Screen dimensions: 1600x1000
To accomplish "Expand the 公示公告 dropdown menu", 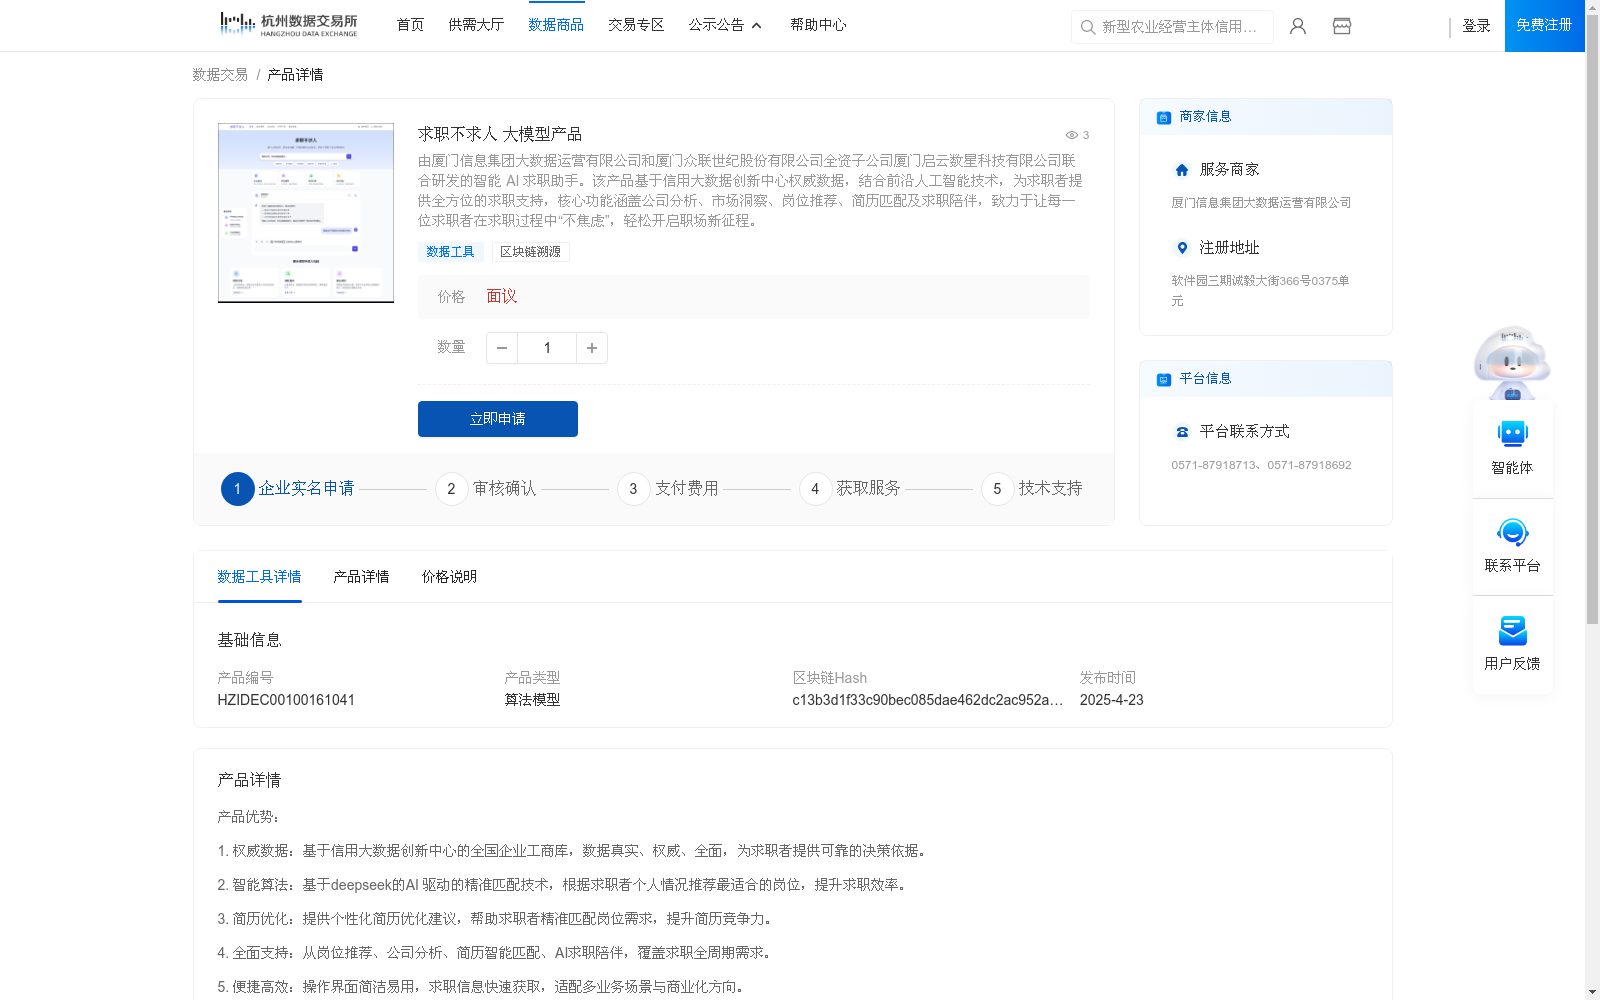I will coord(725,25).
